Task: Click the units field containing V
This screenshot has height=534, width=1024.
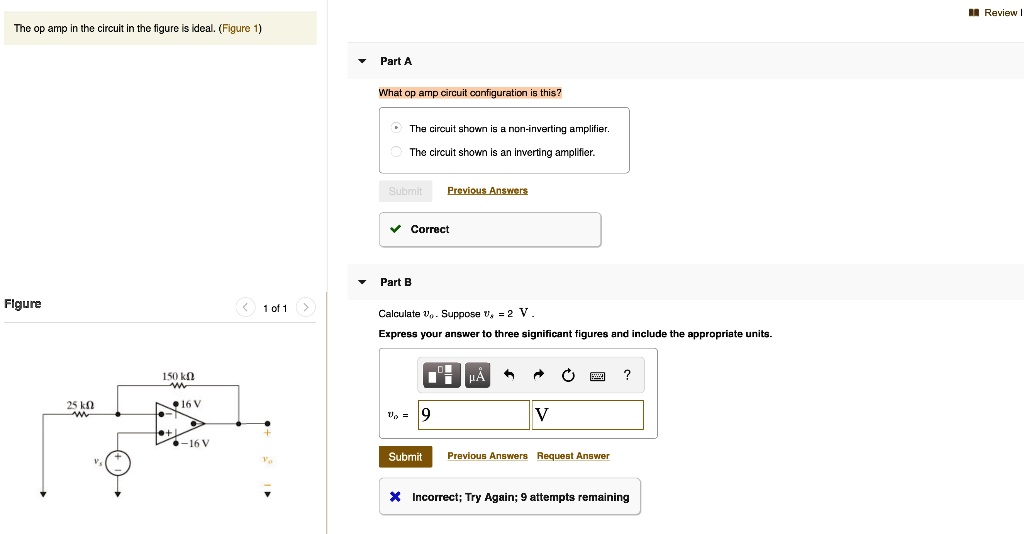Action: 588,414
